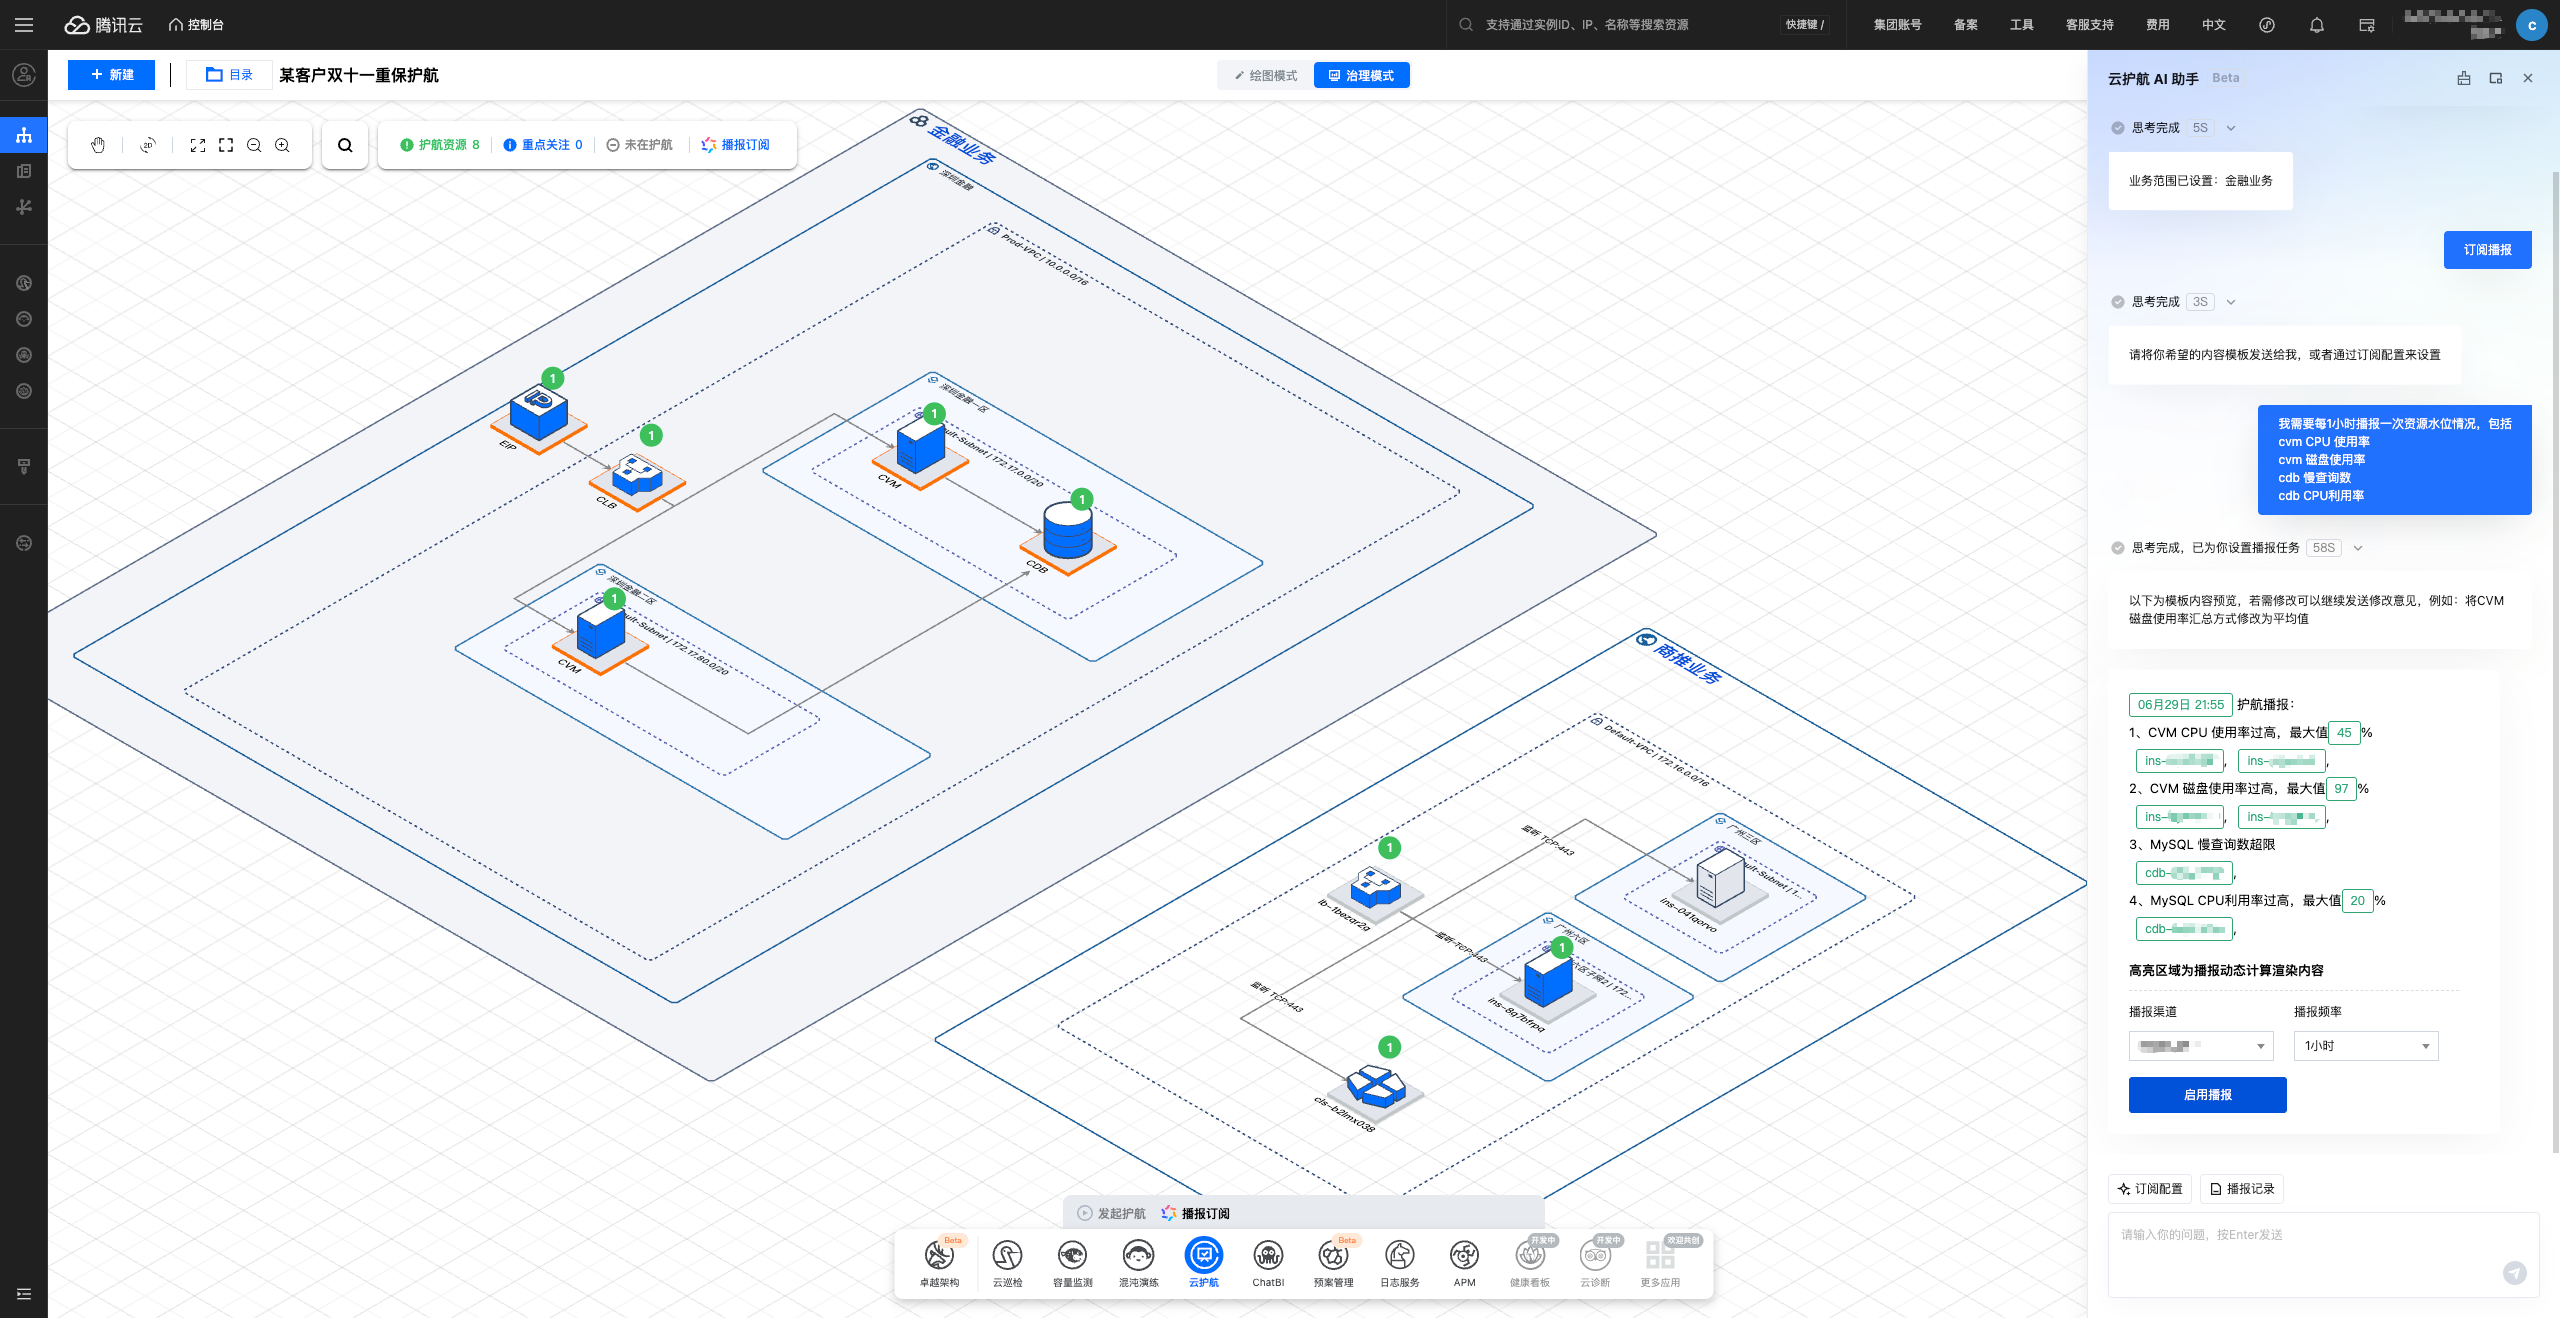This screenshot has width=2560, height=1318.
Task: Click the 新建 button
Action: click(x=111, y=75)
